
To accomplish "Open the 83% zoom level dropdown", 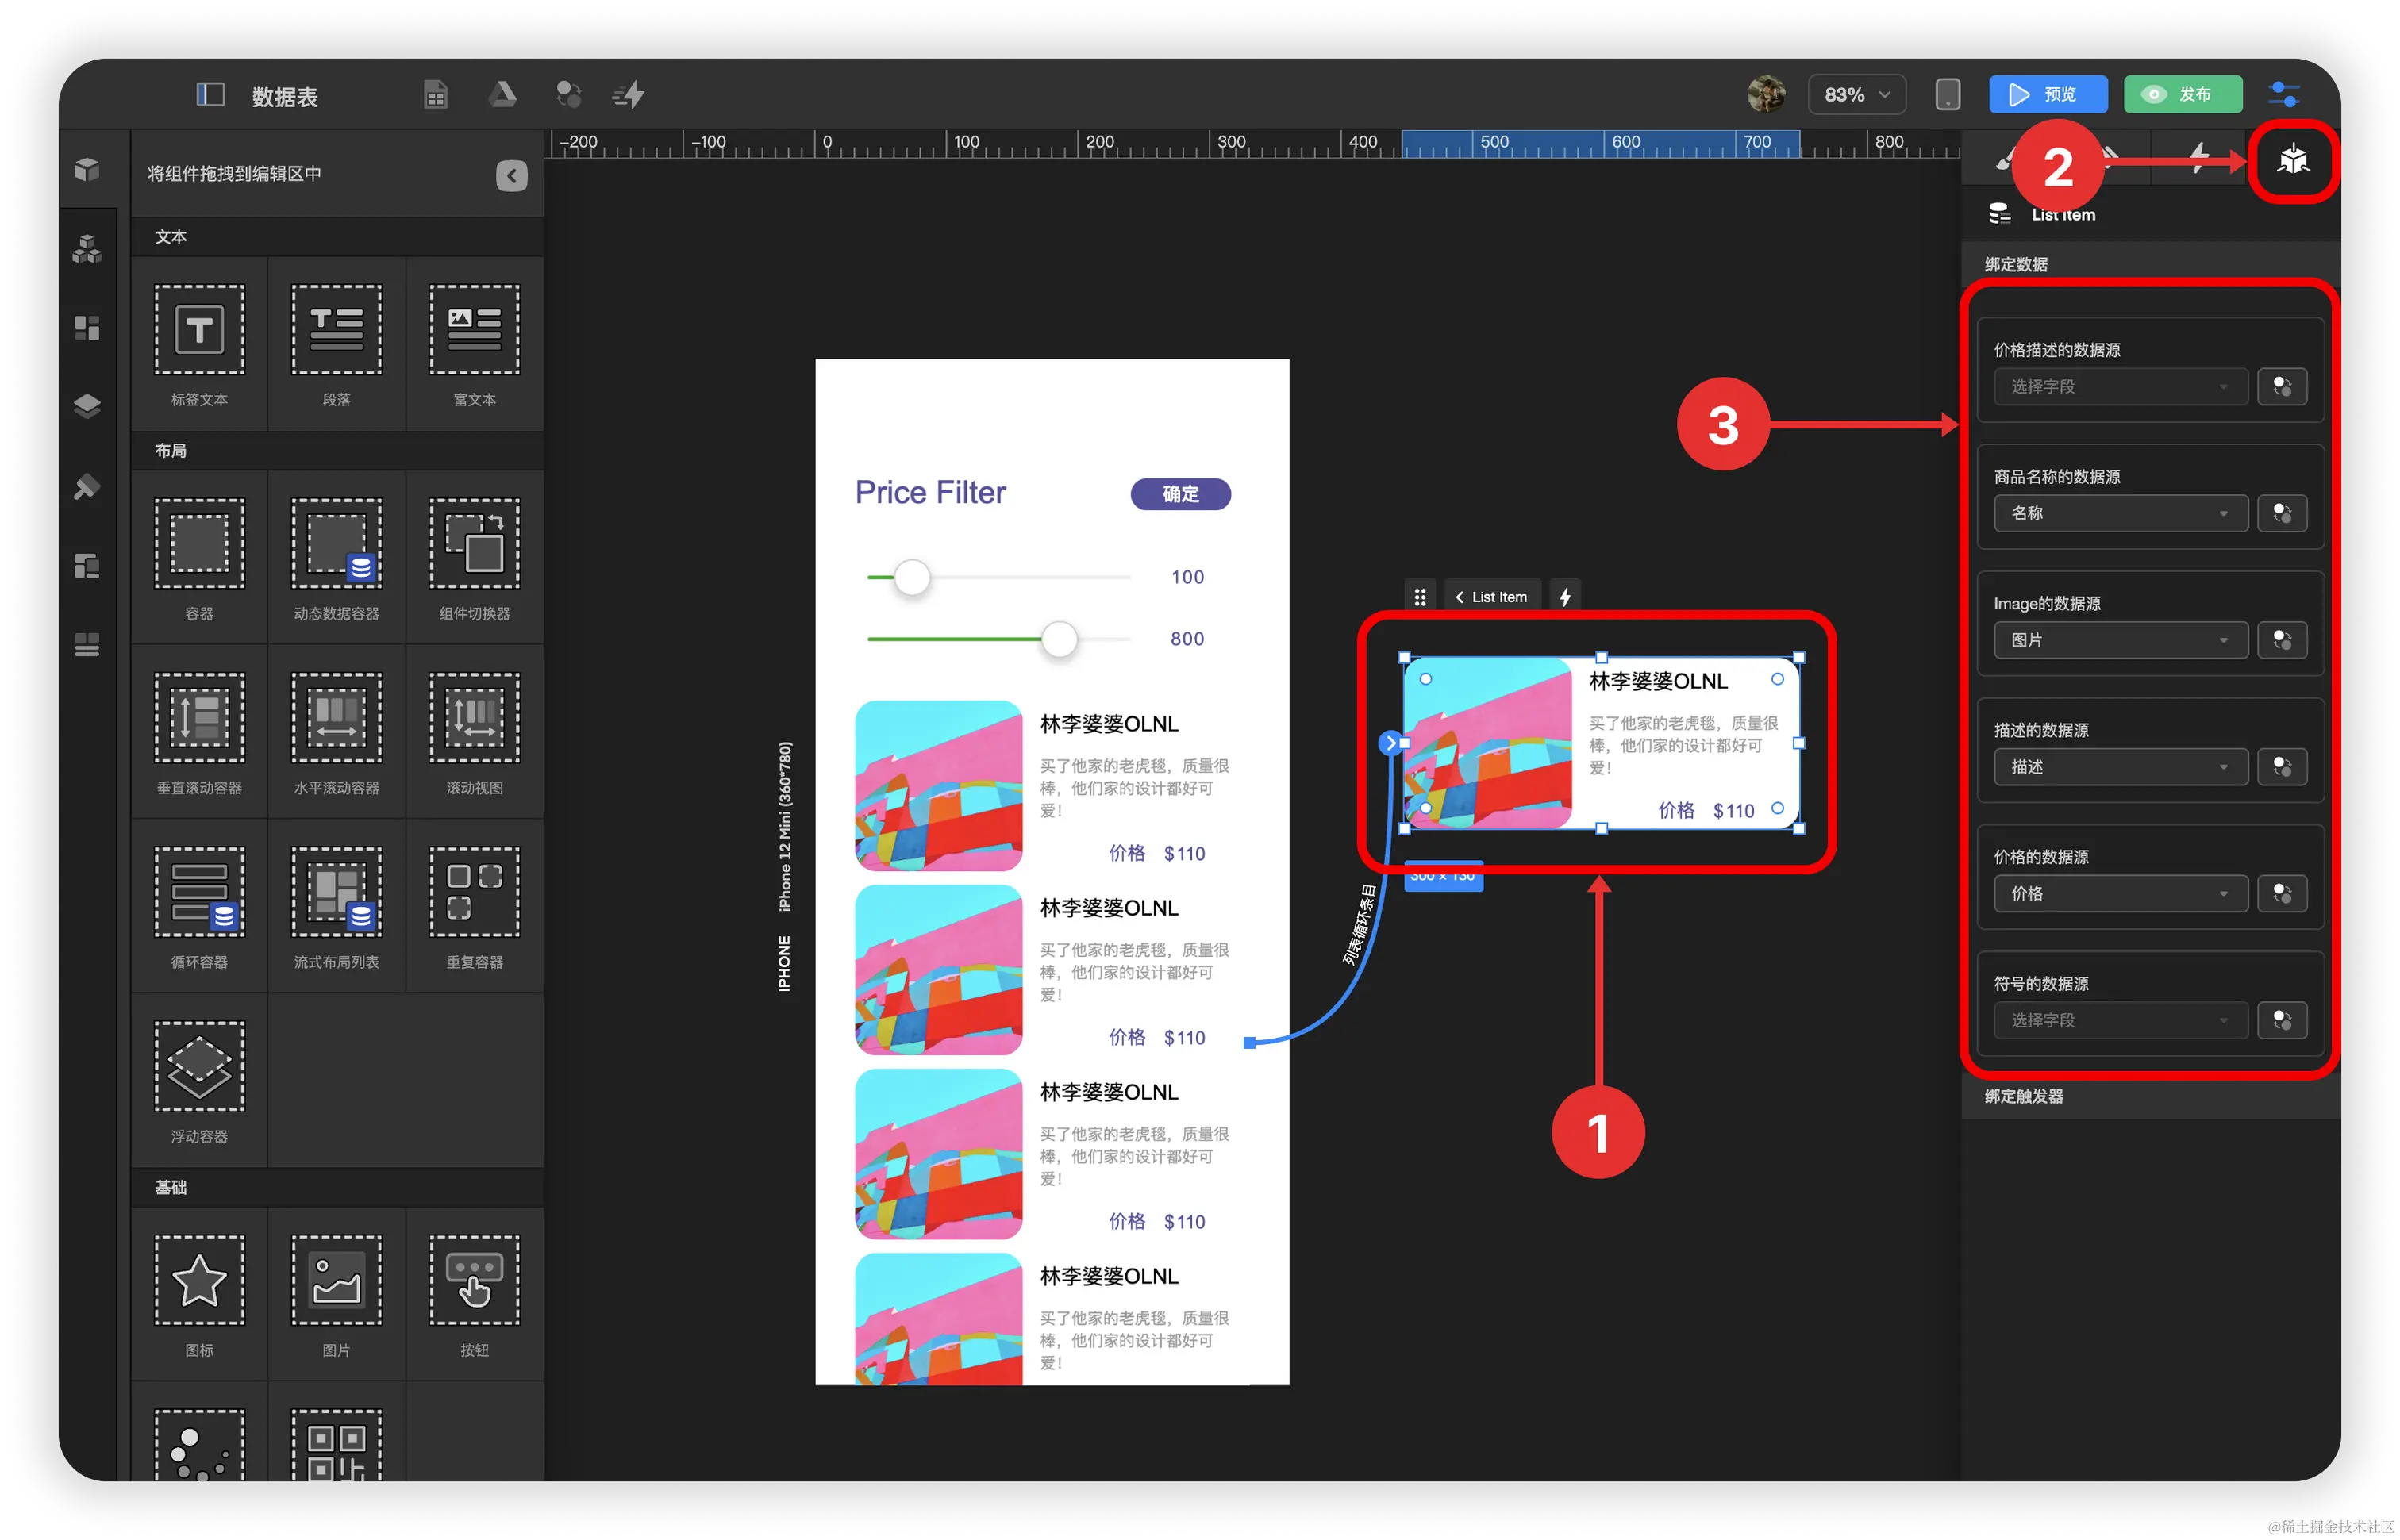I will [x=1856, y=95].
